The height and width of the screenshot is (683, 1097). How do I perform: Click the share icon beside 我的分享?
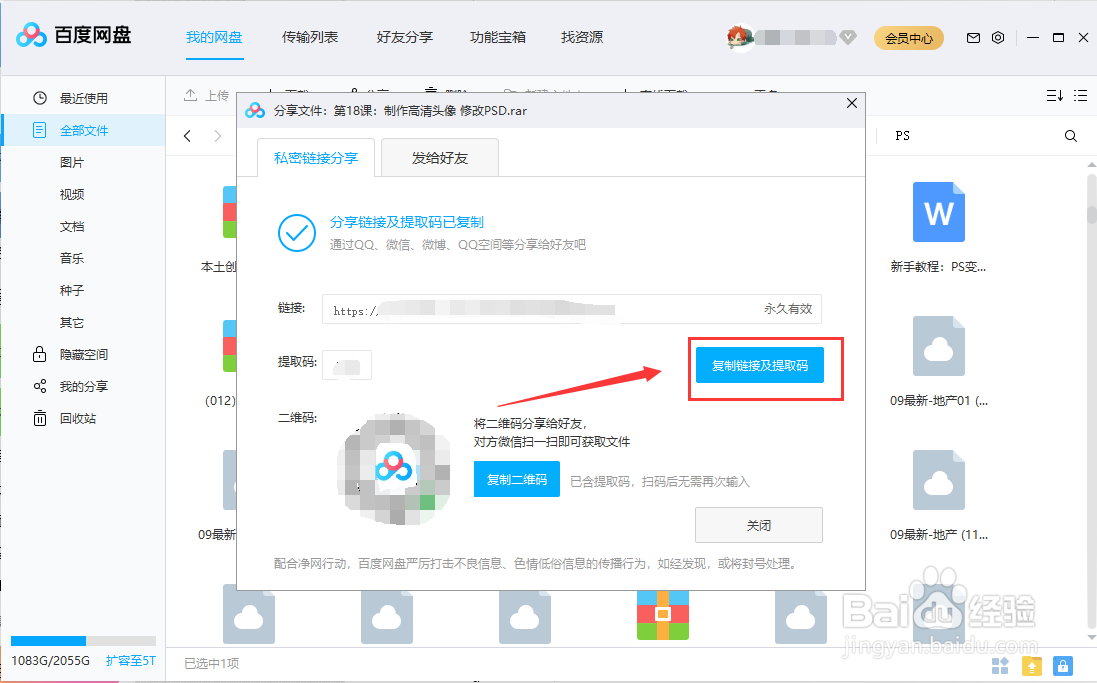(x=40, y=386)
